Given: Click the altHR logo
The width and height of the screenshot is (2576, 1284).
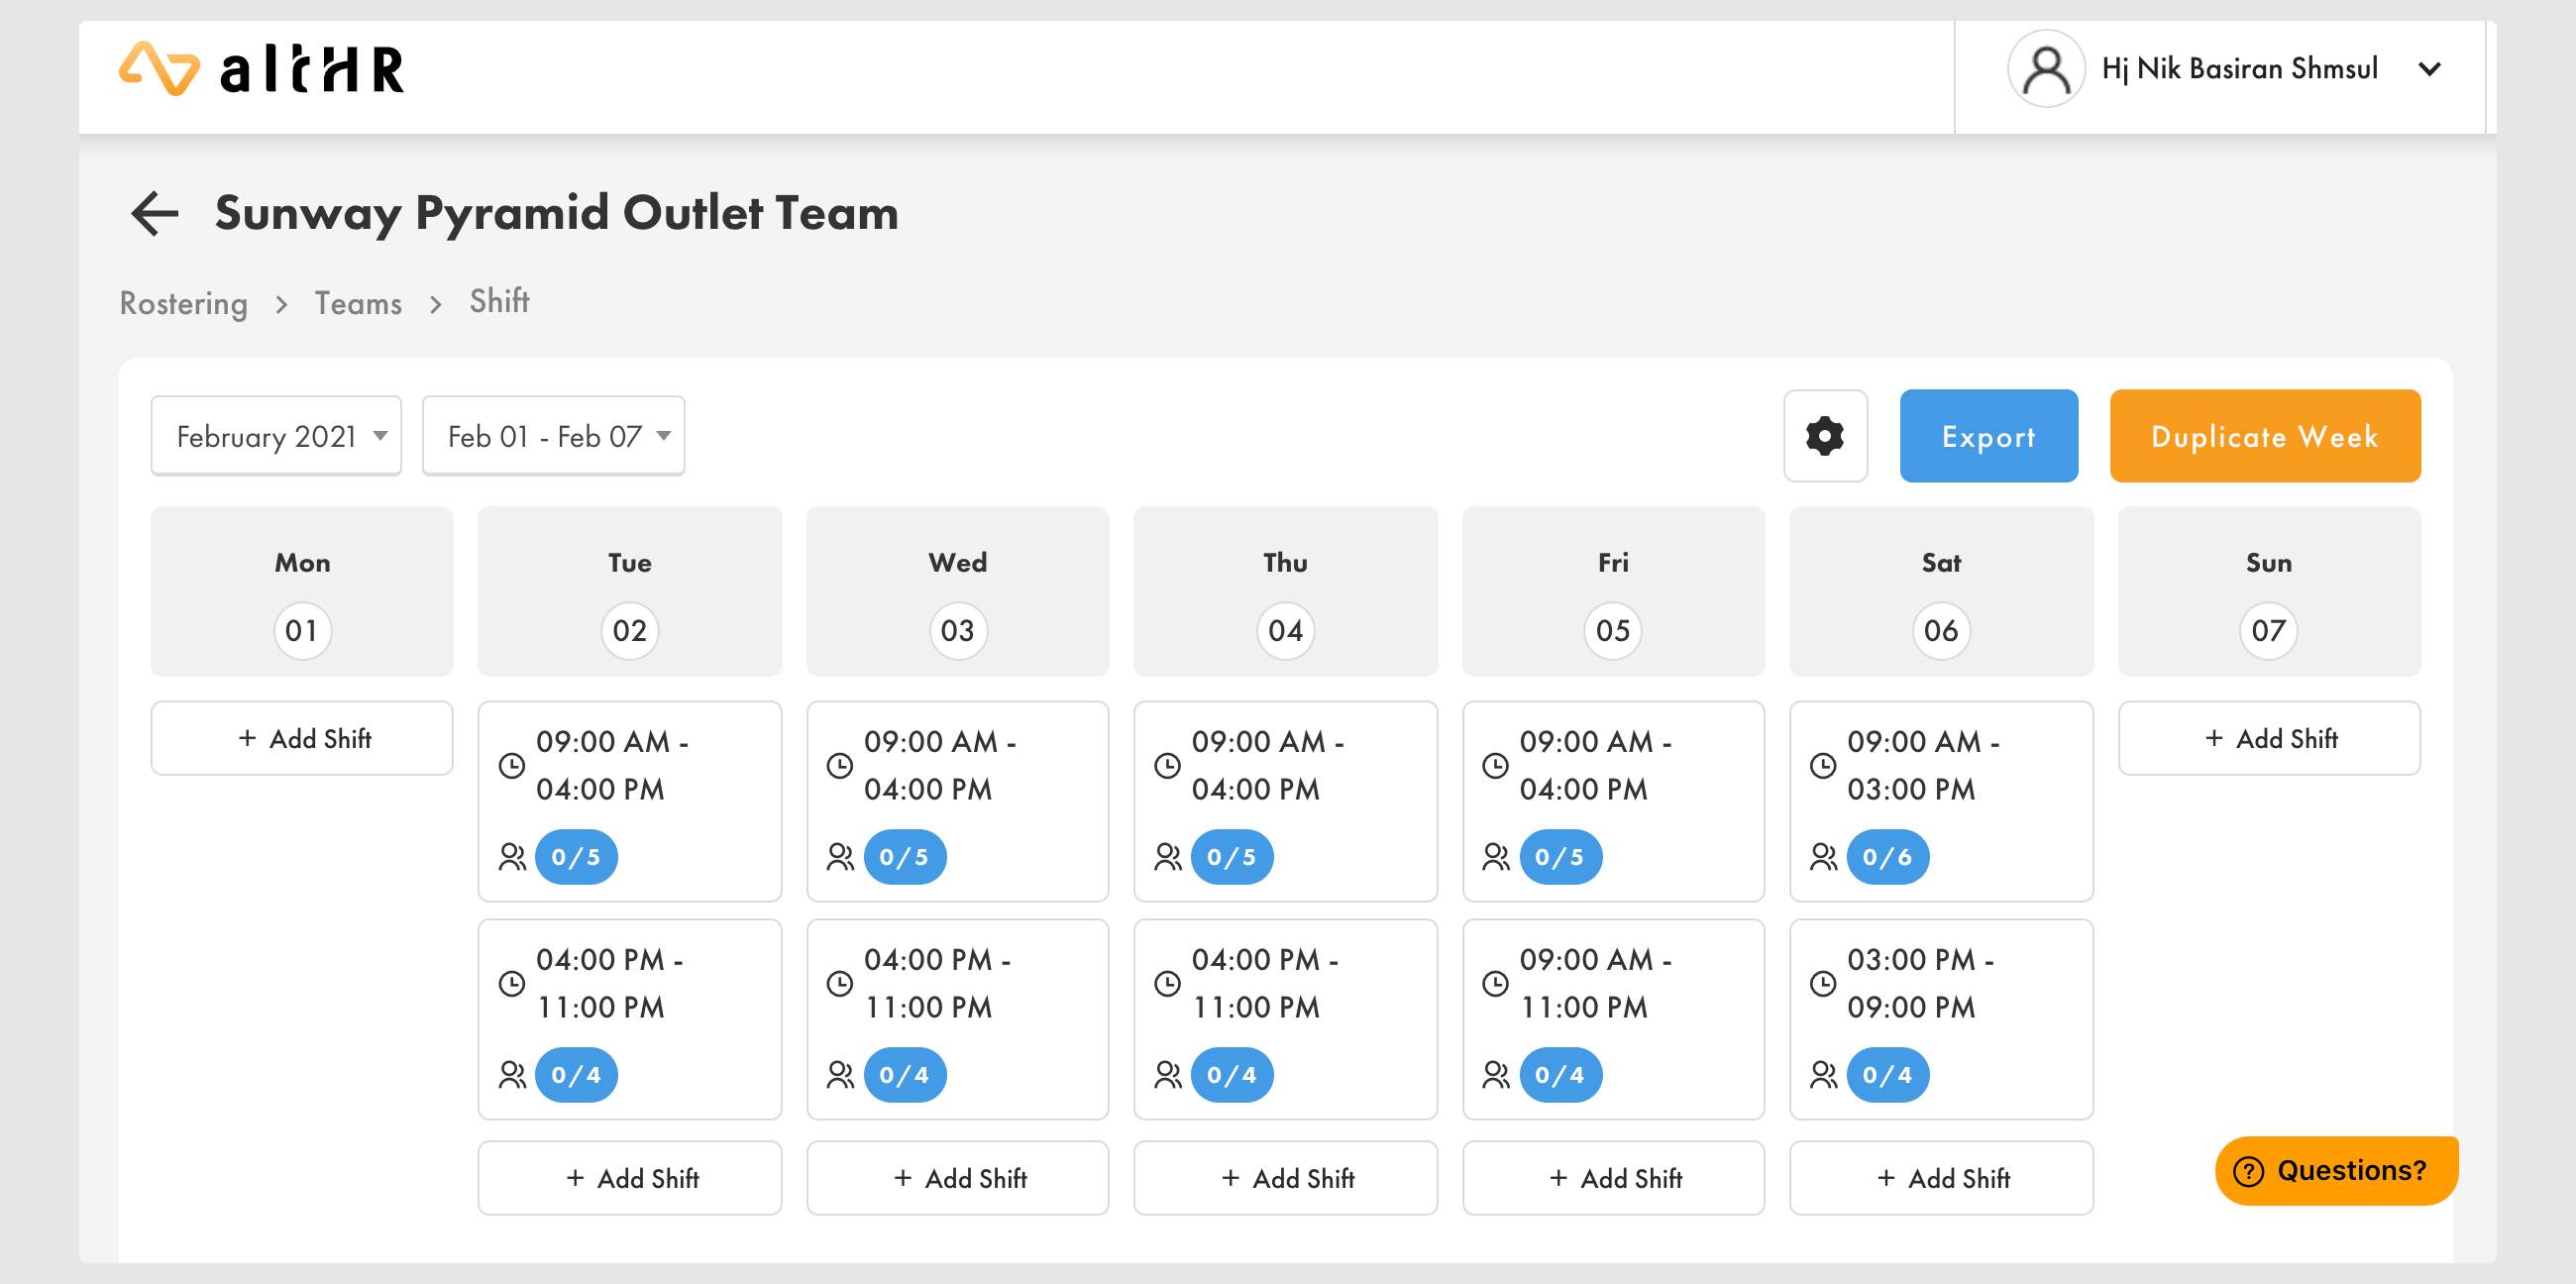Looking at the screenshot, I should coord(262,70).
